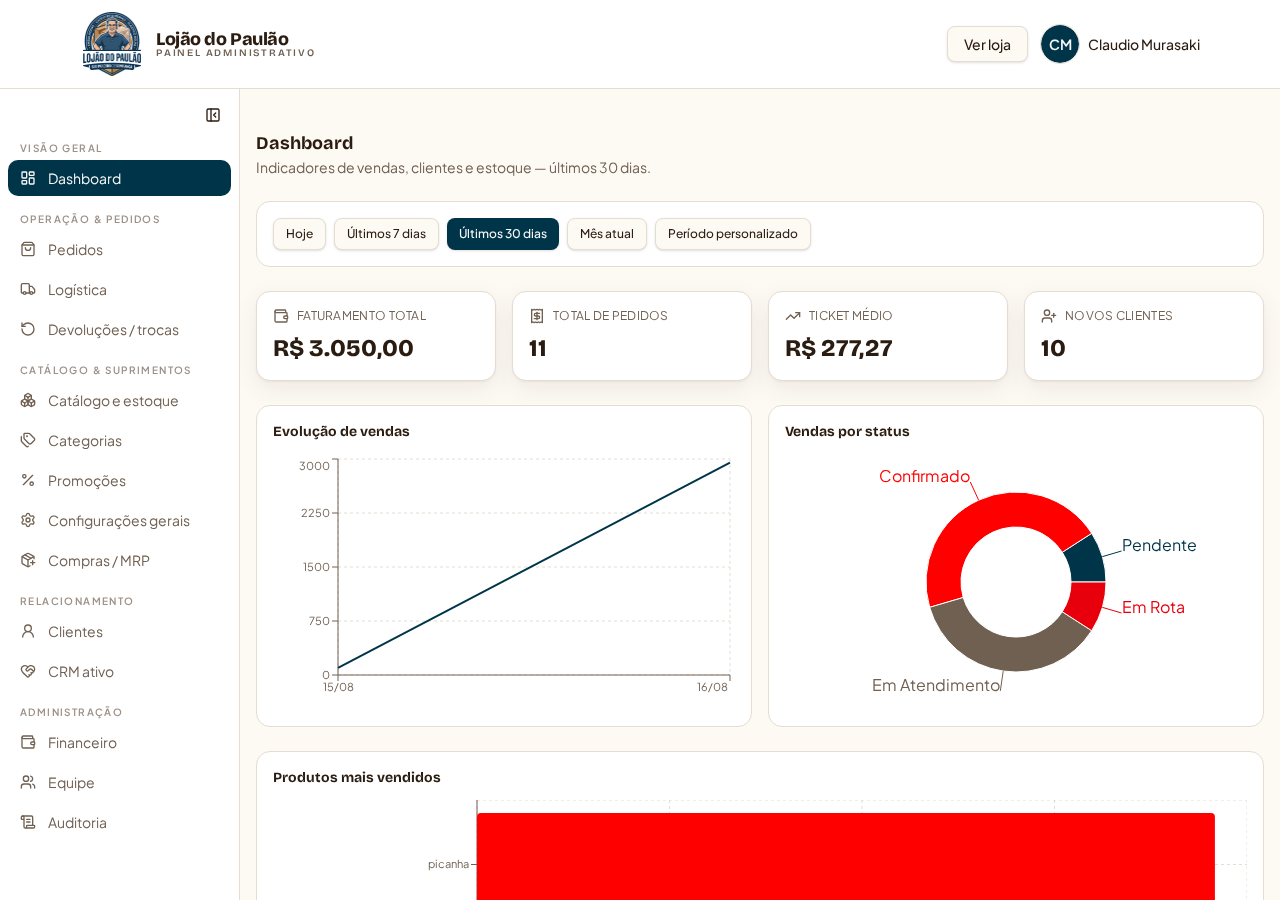Go to Logística in the sidebar
The width and height of the screenshot is (1280, 900).
pyautogui.click(x=119, y=289)
